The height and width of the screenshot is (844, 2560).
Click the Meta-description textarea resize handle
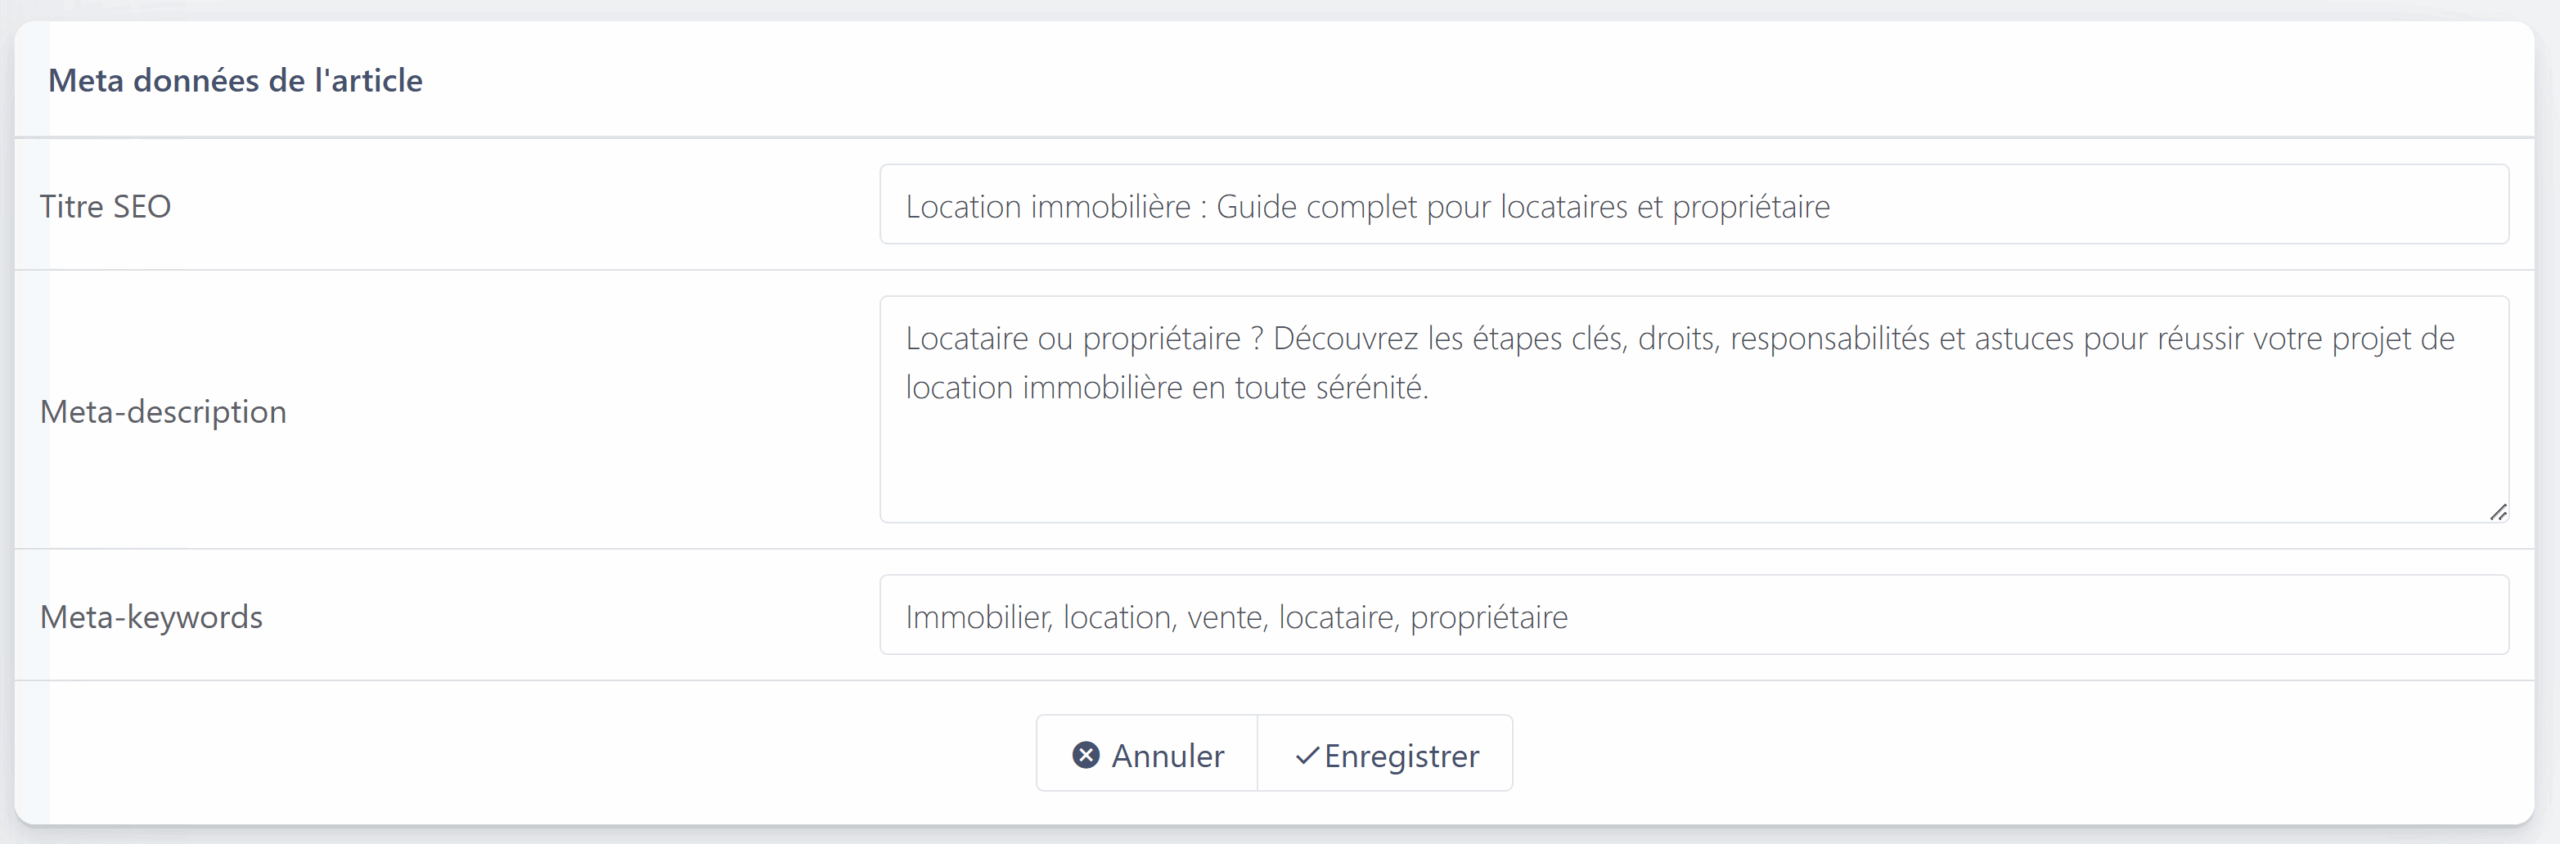tap(2498, 512)
